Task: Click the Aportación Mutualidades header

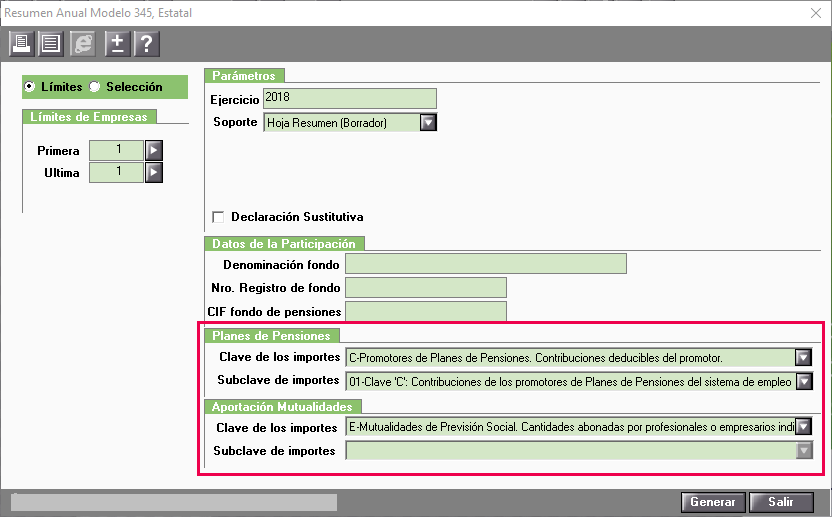Action: (282, 407)
